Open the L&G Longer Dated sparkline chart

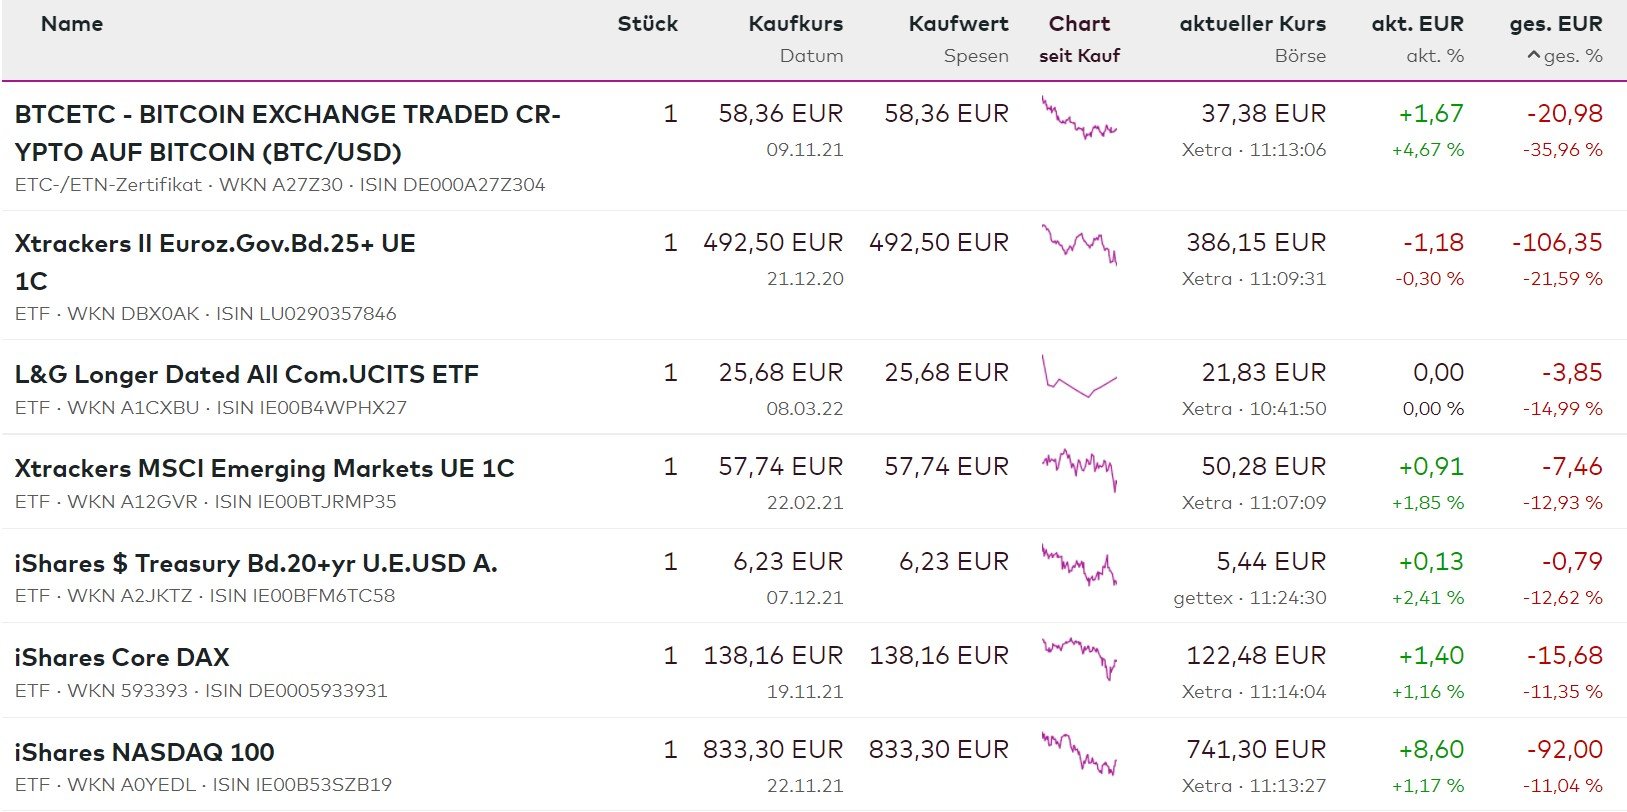tap(1079, 376)
